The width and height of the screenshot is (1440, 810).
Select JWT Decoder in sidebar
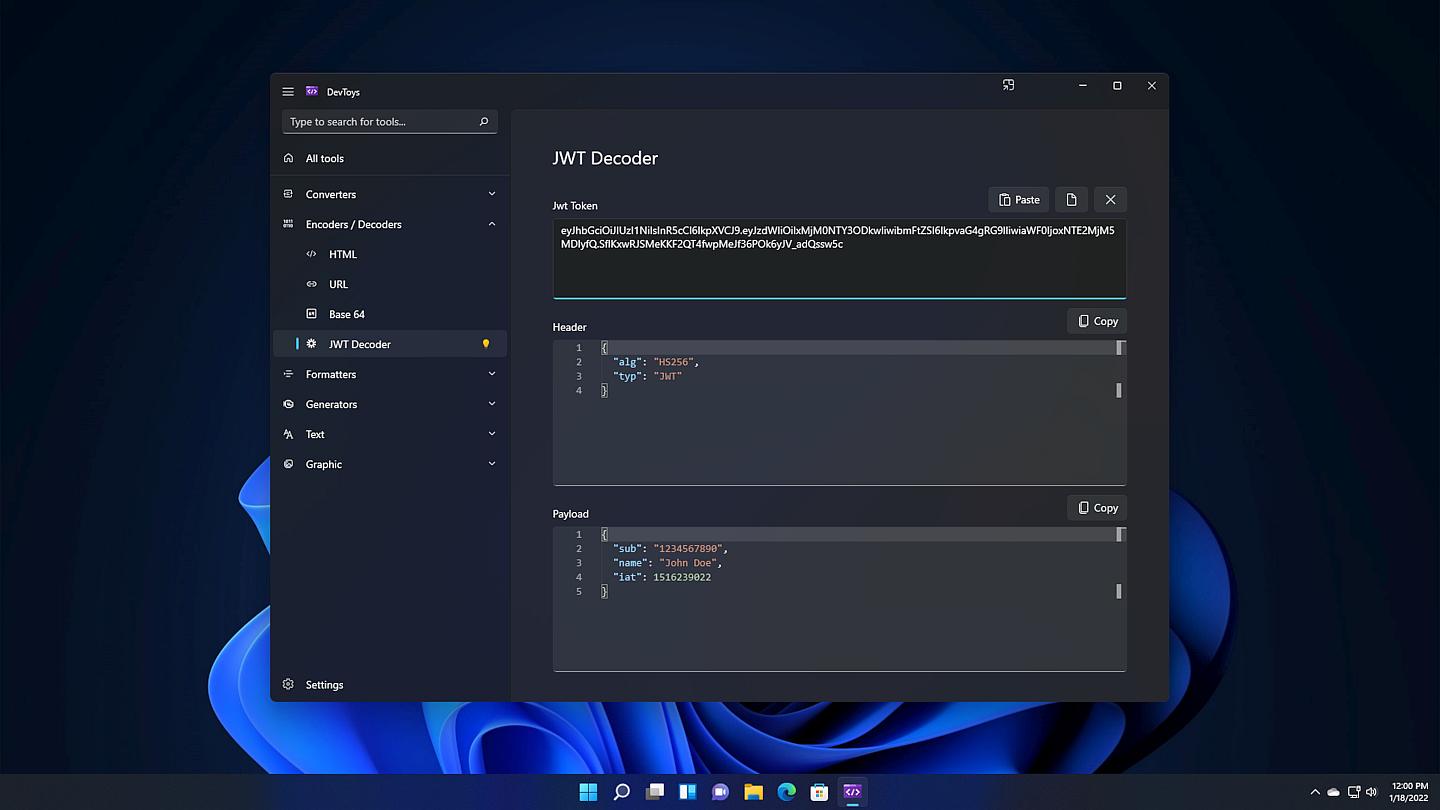[x=390, y=344]
